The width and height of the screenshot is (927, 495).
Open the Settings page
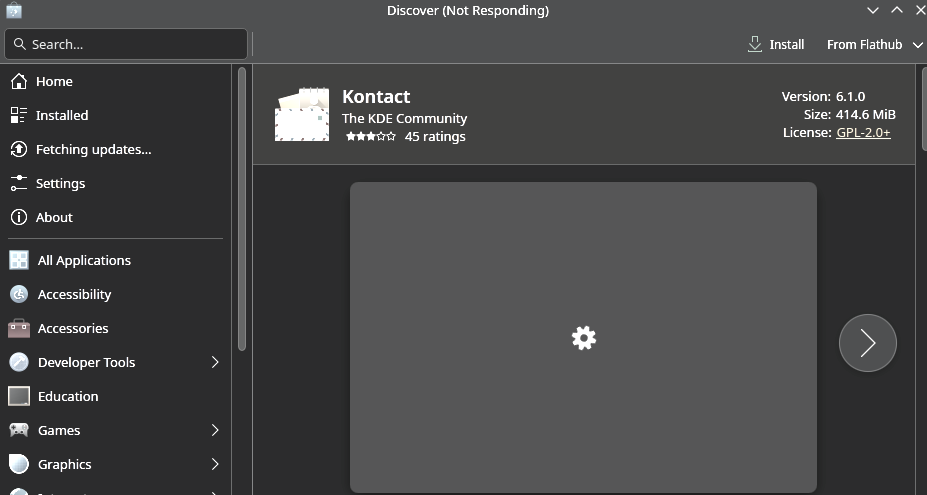[116, 183]
